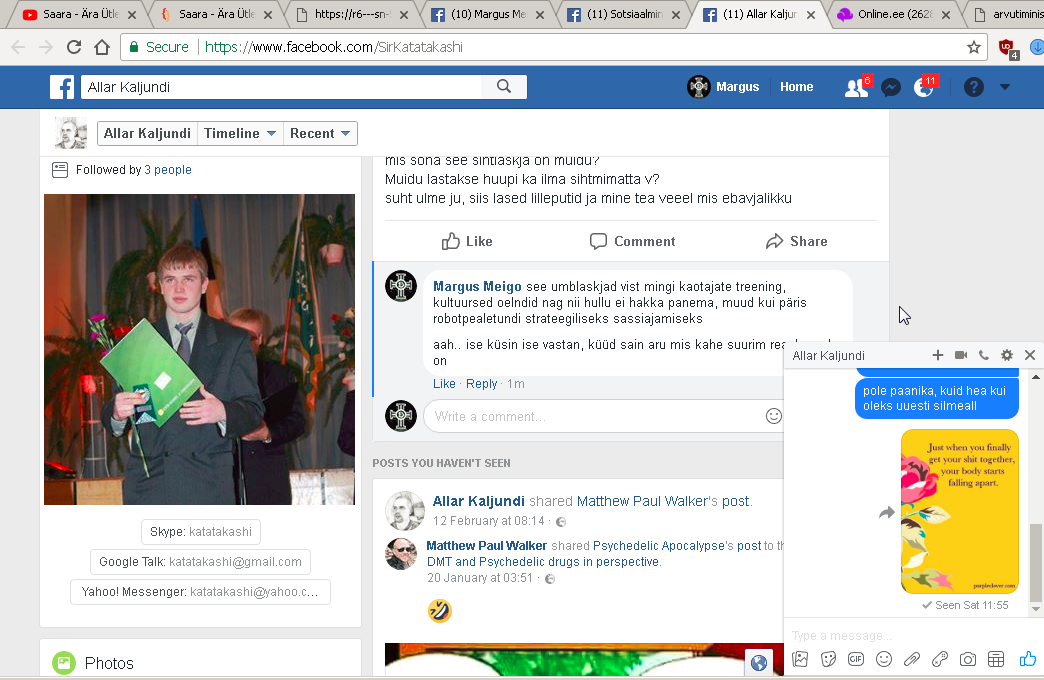Choose a sticker in chat toolbar
Screen dimensions: 1044x680
pyautogui.click(x=828, y=659)
